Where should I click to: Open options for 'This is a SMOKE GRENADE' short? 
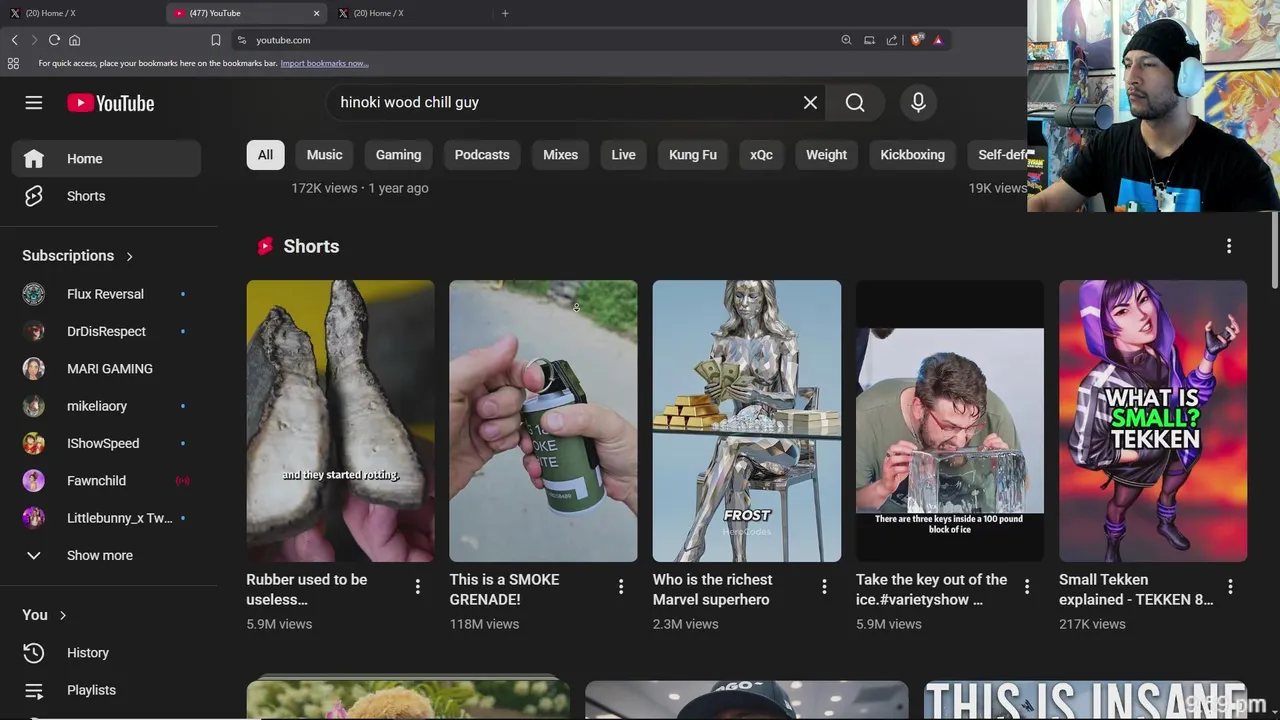tap(621, 587)
